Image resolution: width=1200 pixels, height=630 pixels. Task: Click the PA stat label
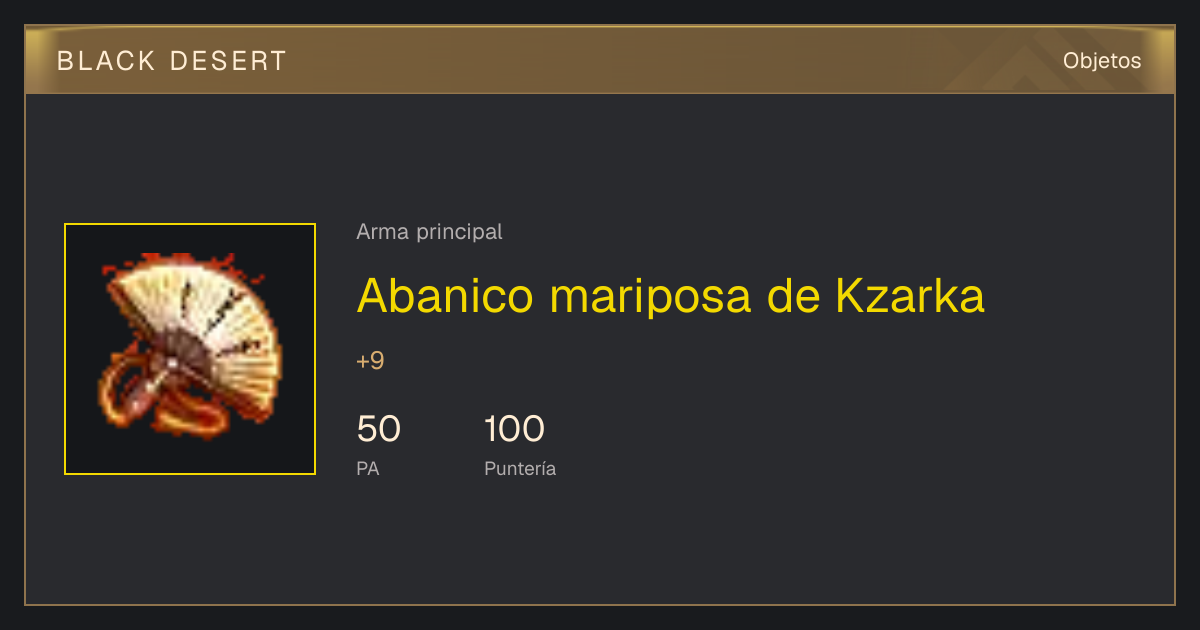367,469
